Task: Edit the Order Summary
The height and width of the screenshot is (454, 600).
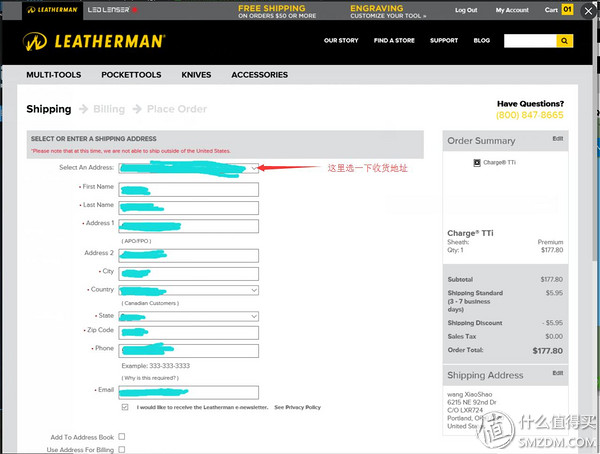Action: tap(558, 139)
